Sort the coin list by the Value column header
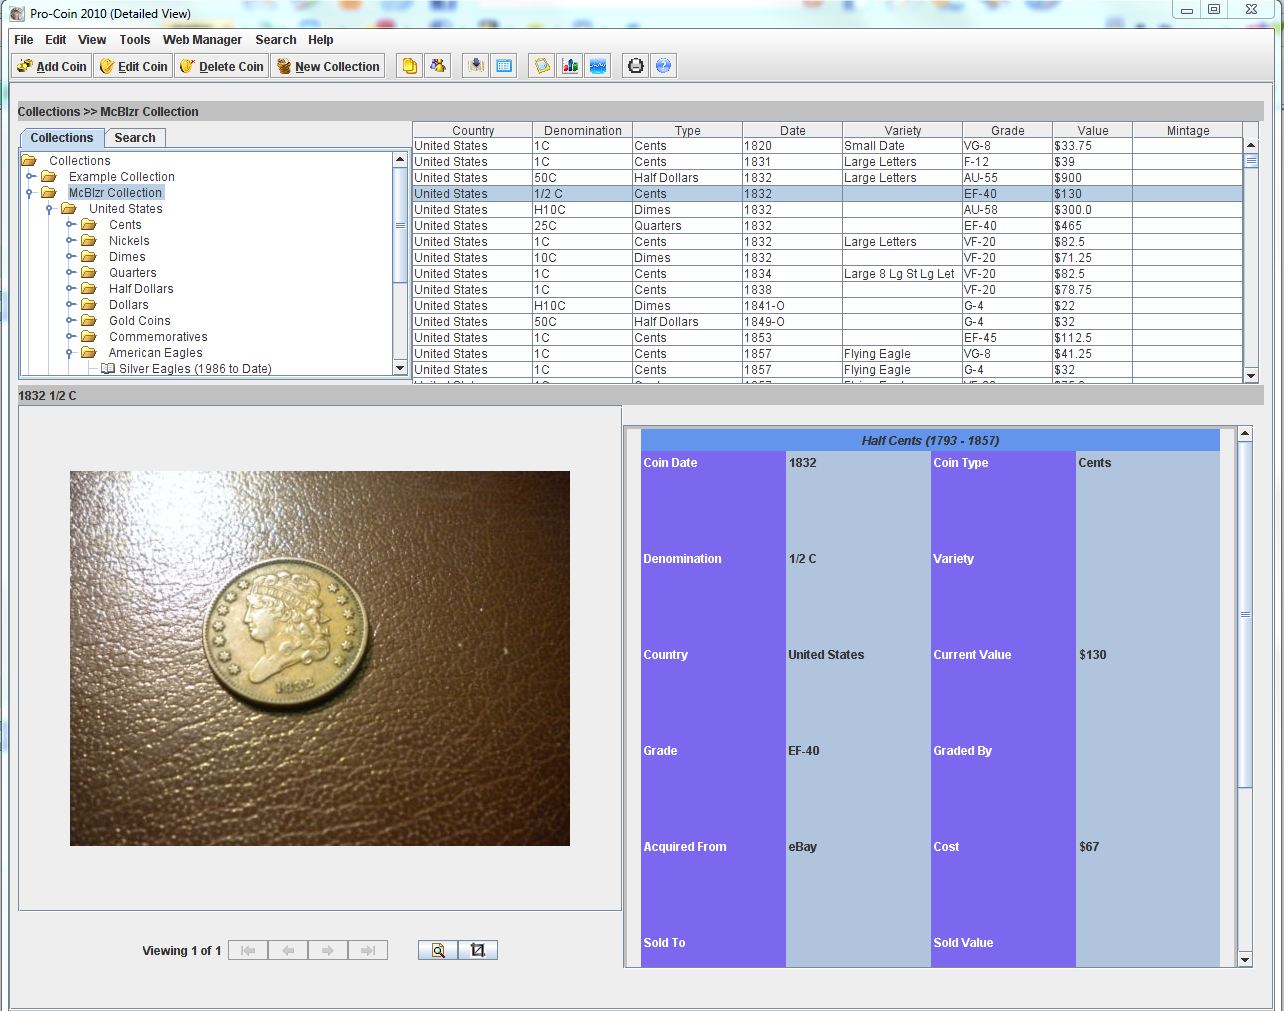Screen dimensions: 1284x1011 pos(1092,130)
